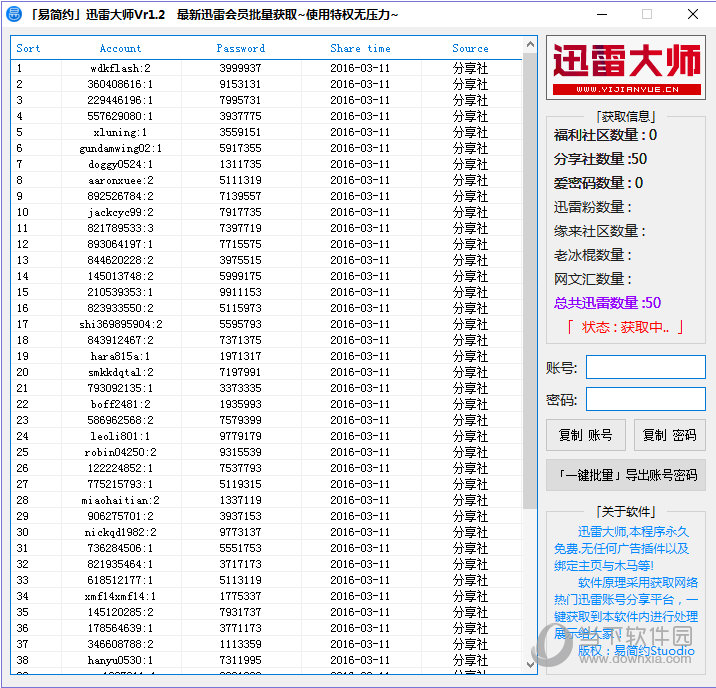Click password 7397719
The width and height of the screenshot is (716, 688).
pyautogui.click(x=240, y=228)
